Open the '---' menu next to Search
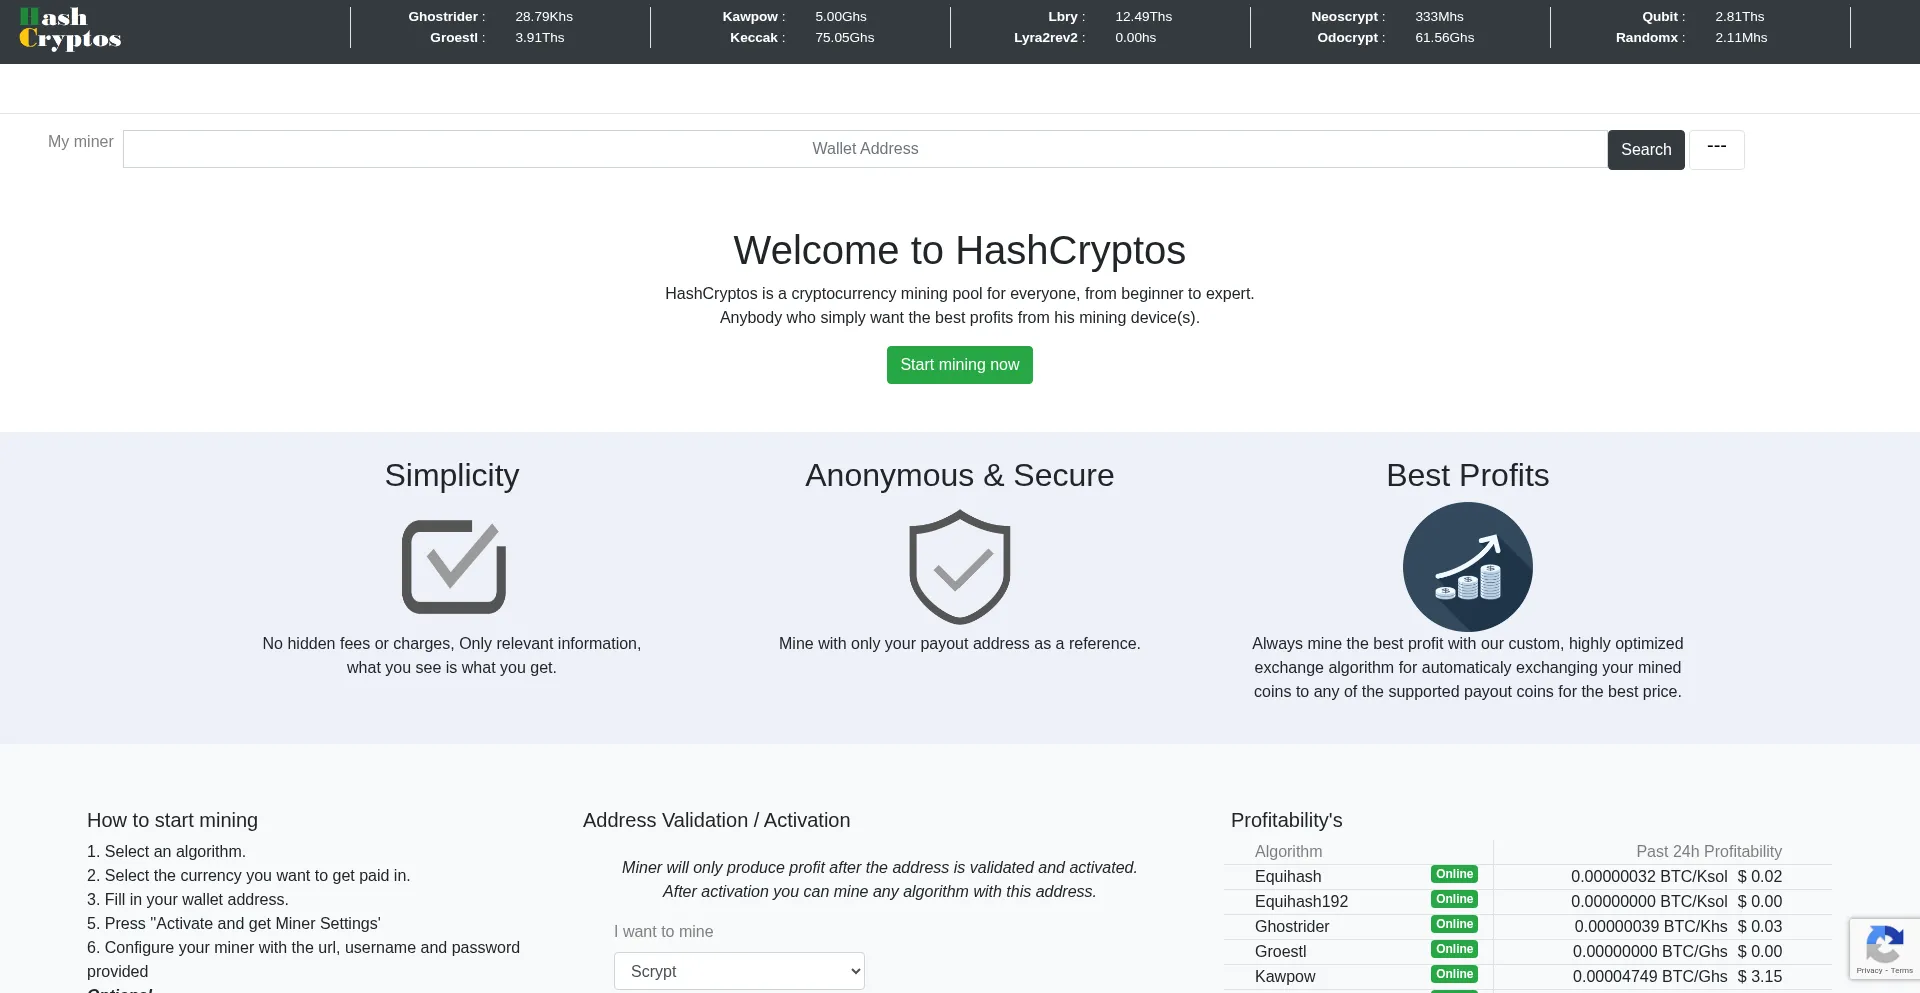Image resolution: width=1920 pixels, height=993 pixels. [x=1717, y=149]
